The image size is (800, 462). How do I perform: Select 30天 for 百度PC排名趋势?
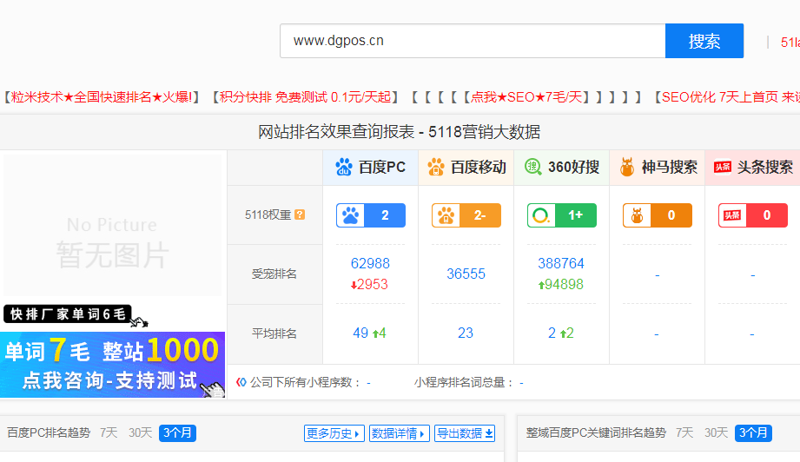pyautogui.click(x=141, y=433)
